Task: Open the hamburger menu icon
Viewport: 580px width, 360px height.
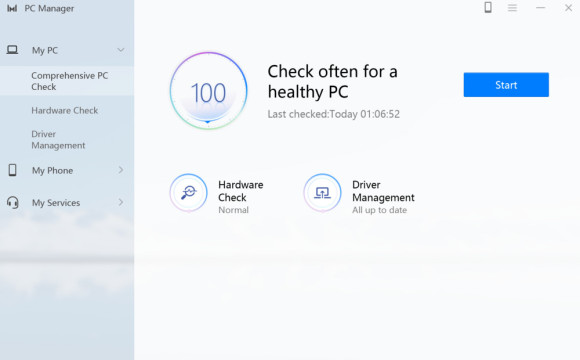Action: point(512,8)
